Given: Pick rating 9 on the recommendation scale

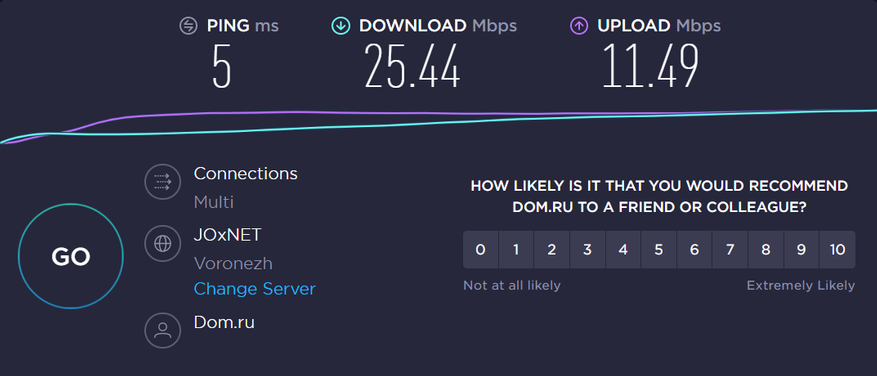Looking at the screenshot, I should pyautogui.click(x=801, y=250).
